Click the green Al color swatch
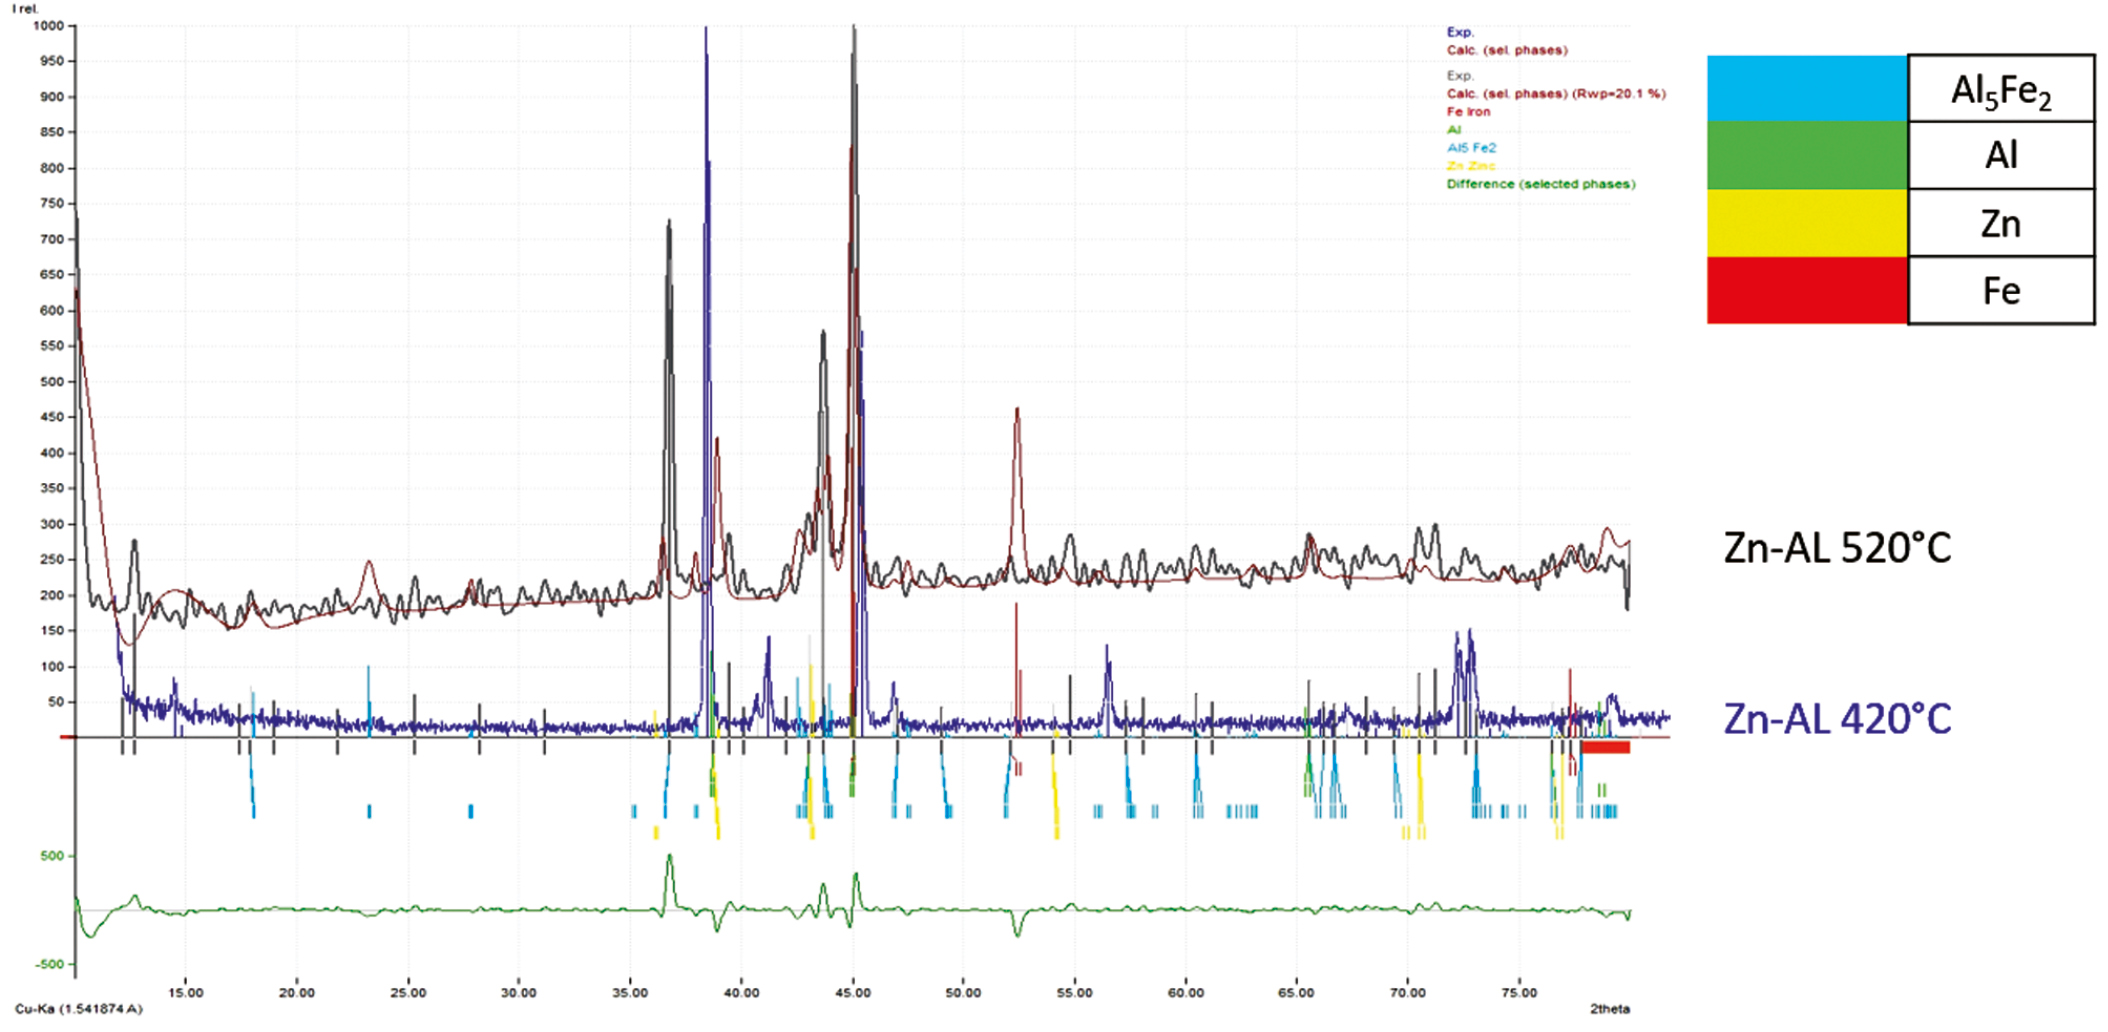The image size is (2108, 1032). [x=1806, y=156]
